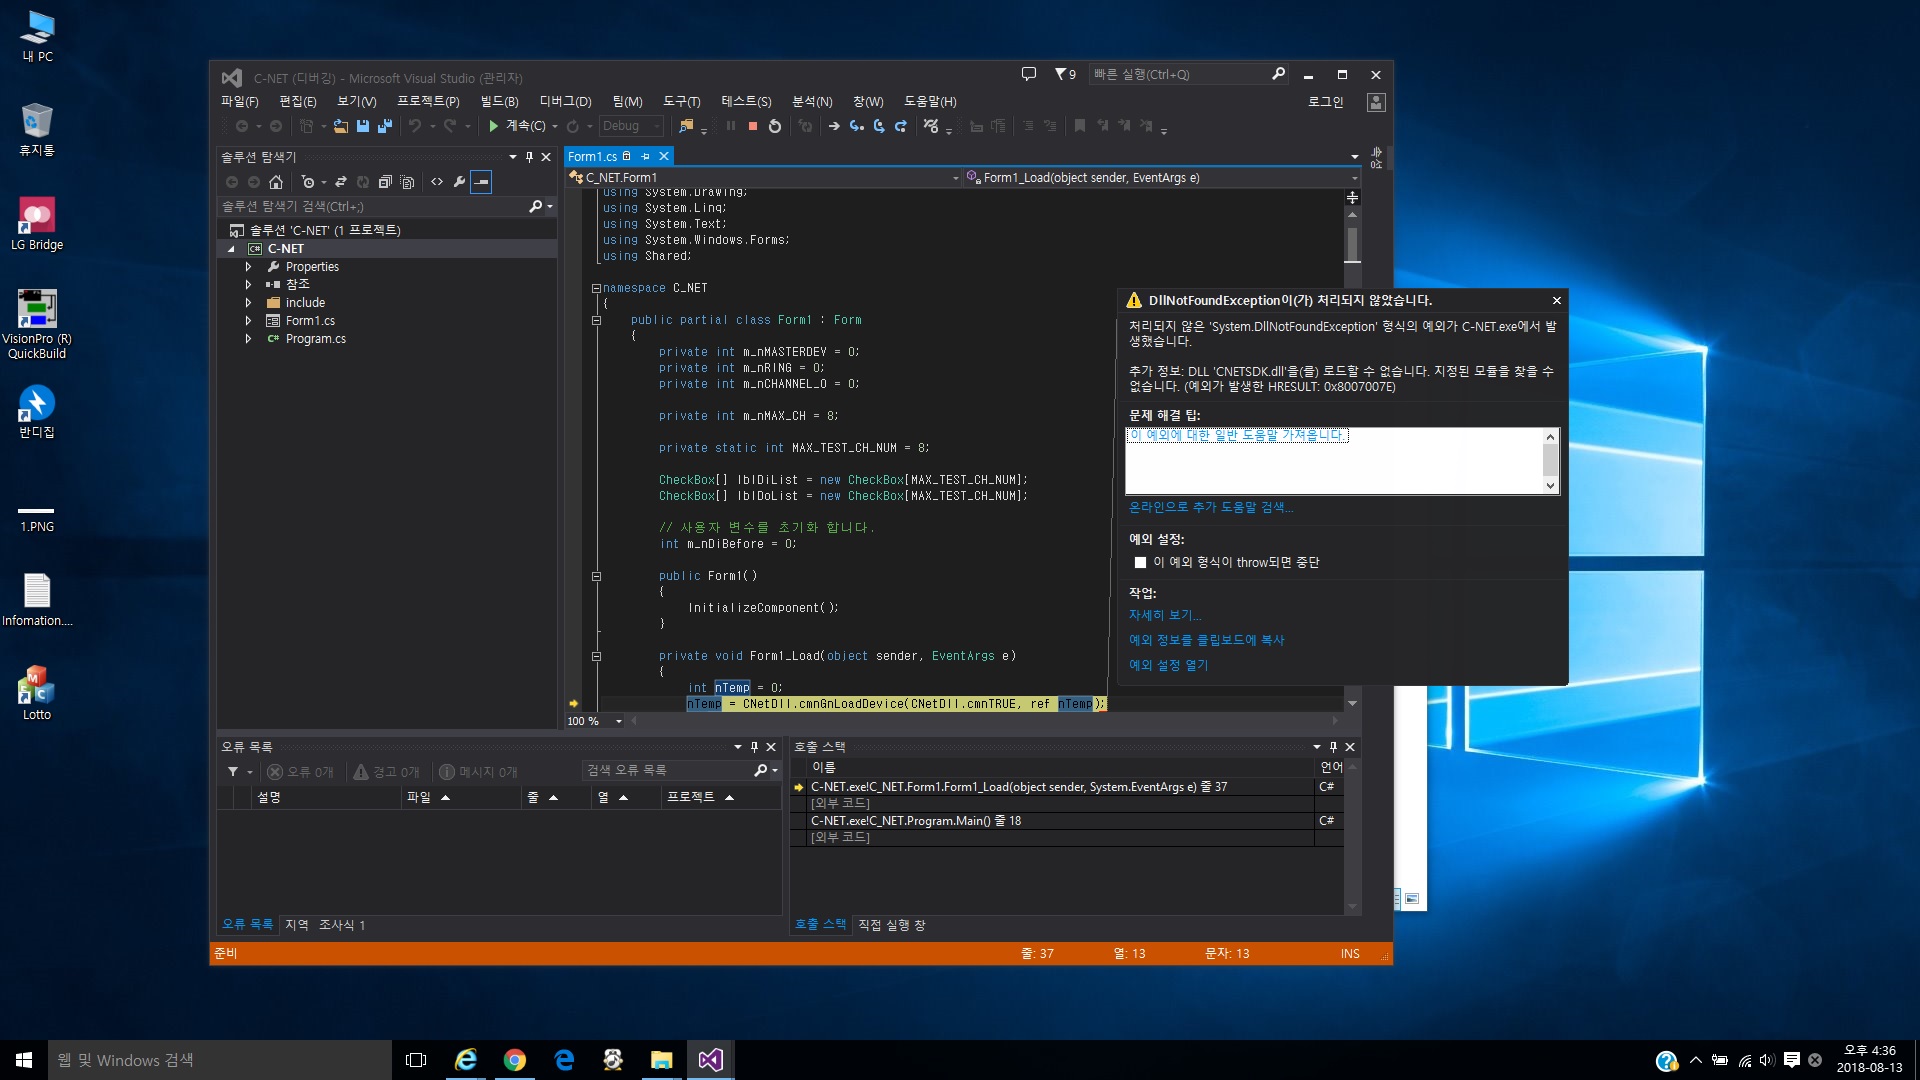1920x1080 pixels.
Task: Open the 빌드(B) menu
Action: (499, 102)
